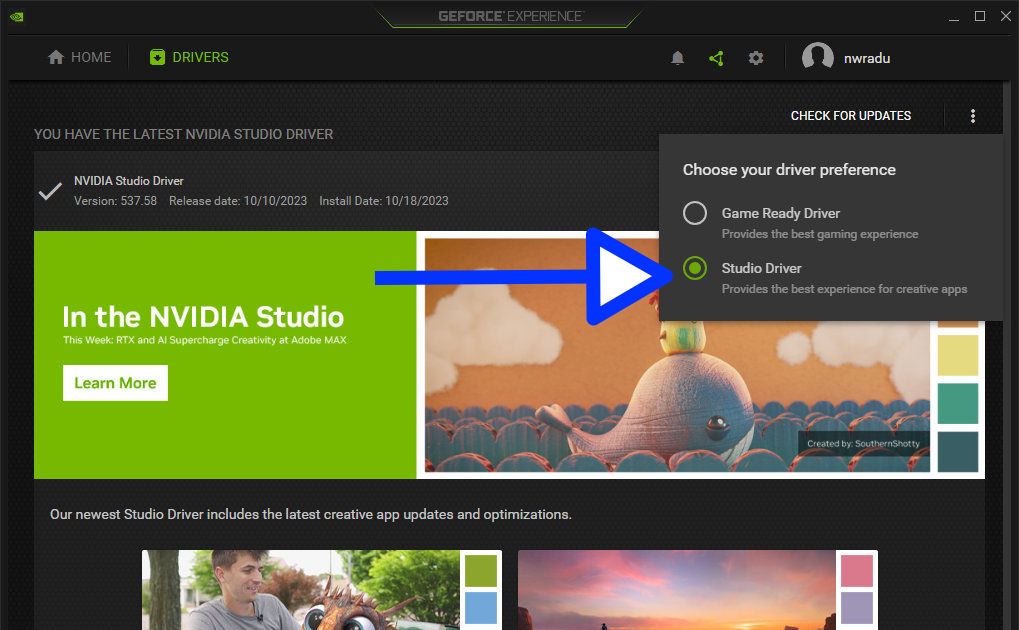1019x630 pixels.
Task: Open the three-dot driver options menu
Action: pyautogui.click(x=972, y=116)
